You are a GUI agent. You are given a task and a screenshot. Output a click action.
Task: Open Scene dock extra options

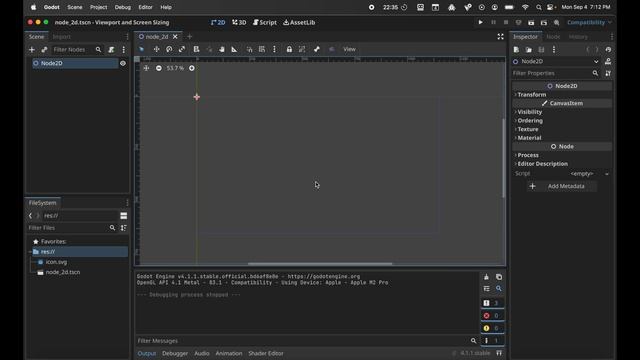click(124, 50)
